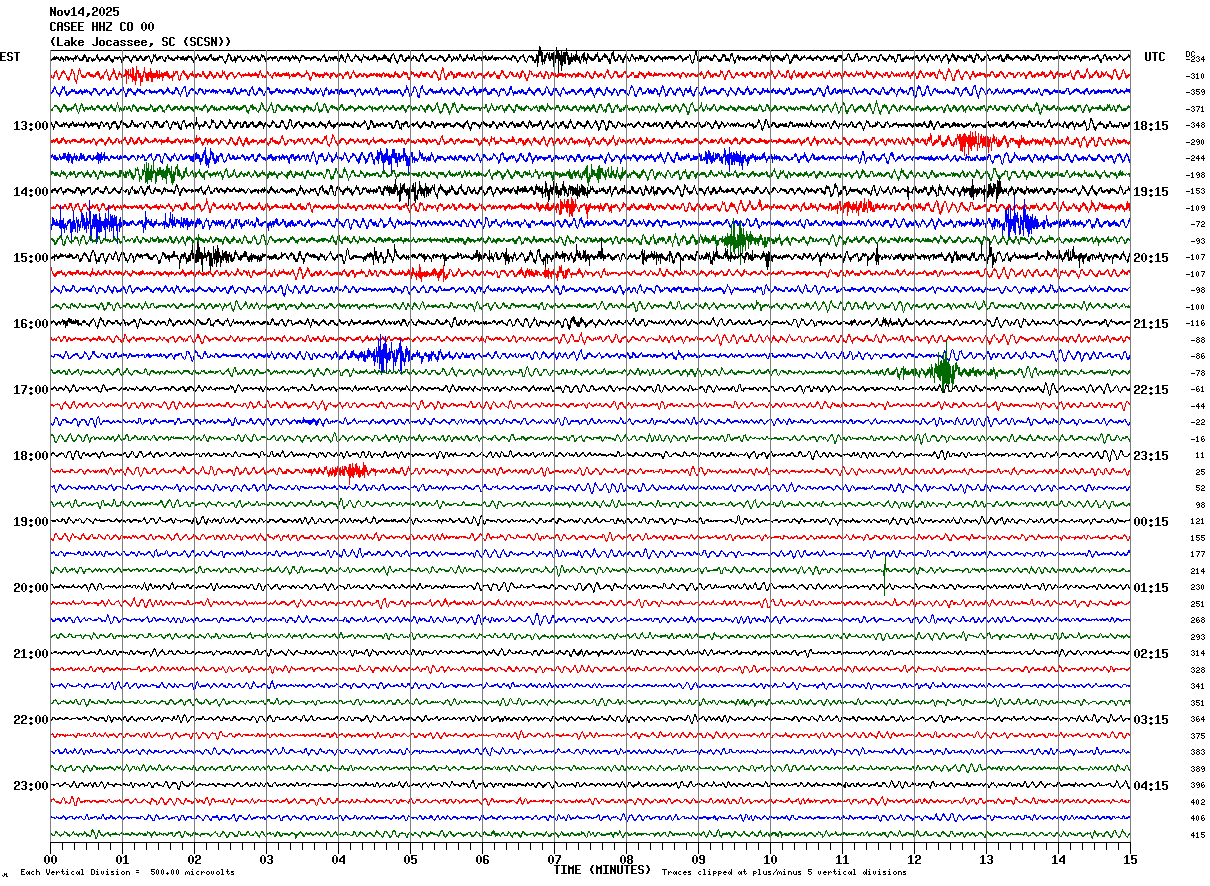Select the 20:00 EST hour label
This screenshot has height=886, width=1210.
point(31,588)
